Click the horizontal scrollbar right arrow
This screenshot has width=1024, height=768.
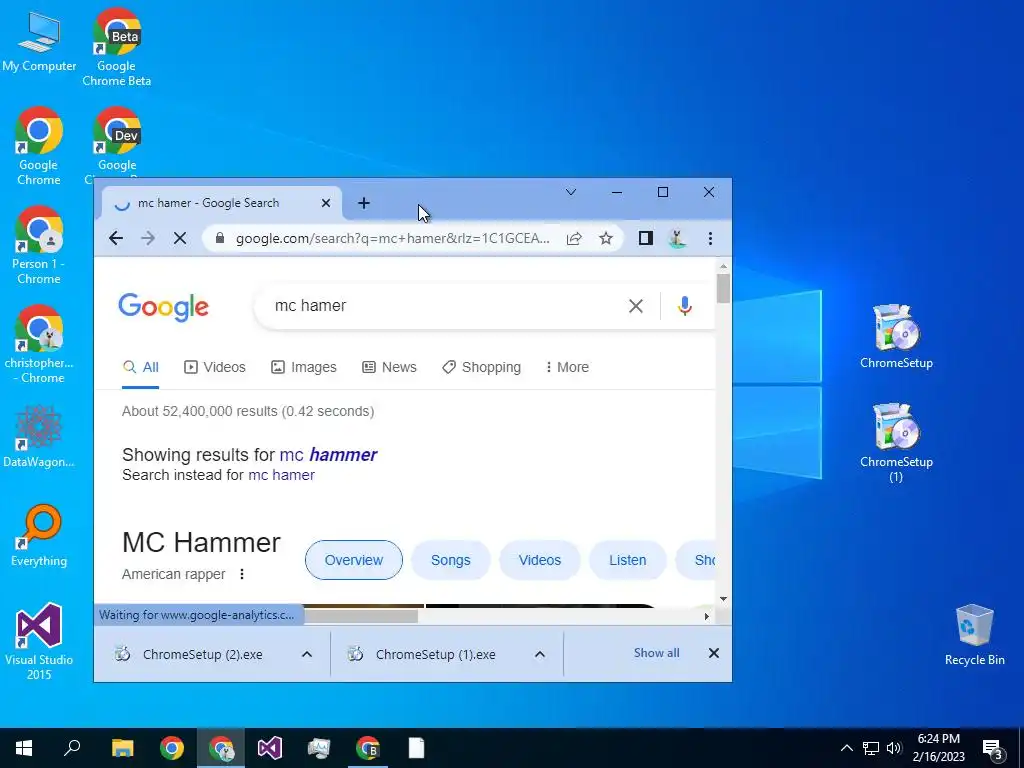tap(707, 616)
